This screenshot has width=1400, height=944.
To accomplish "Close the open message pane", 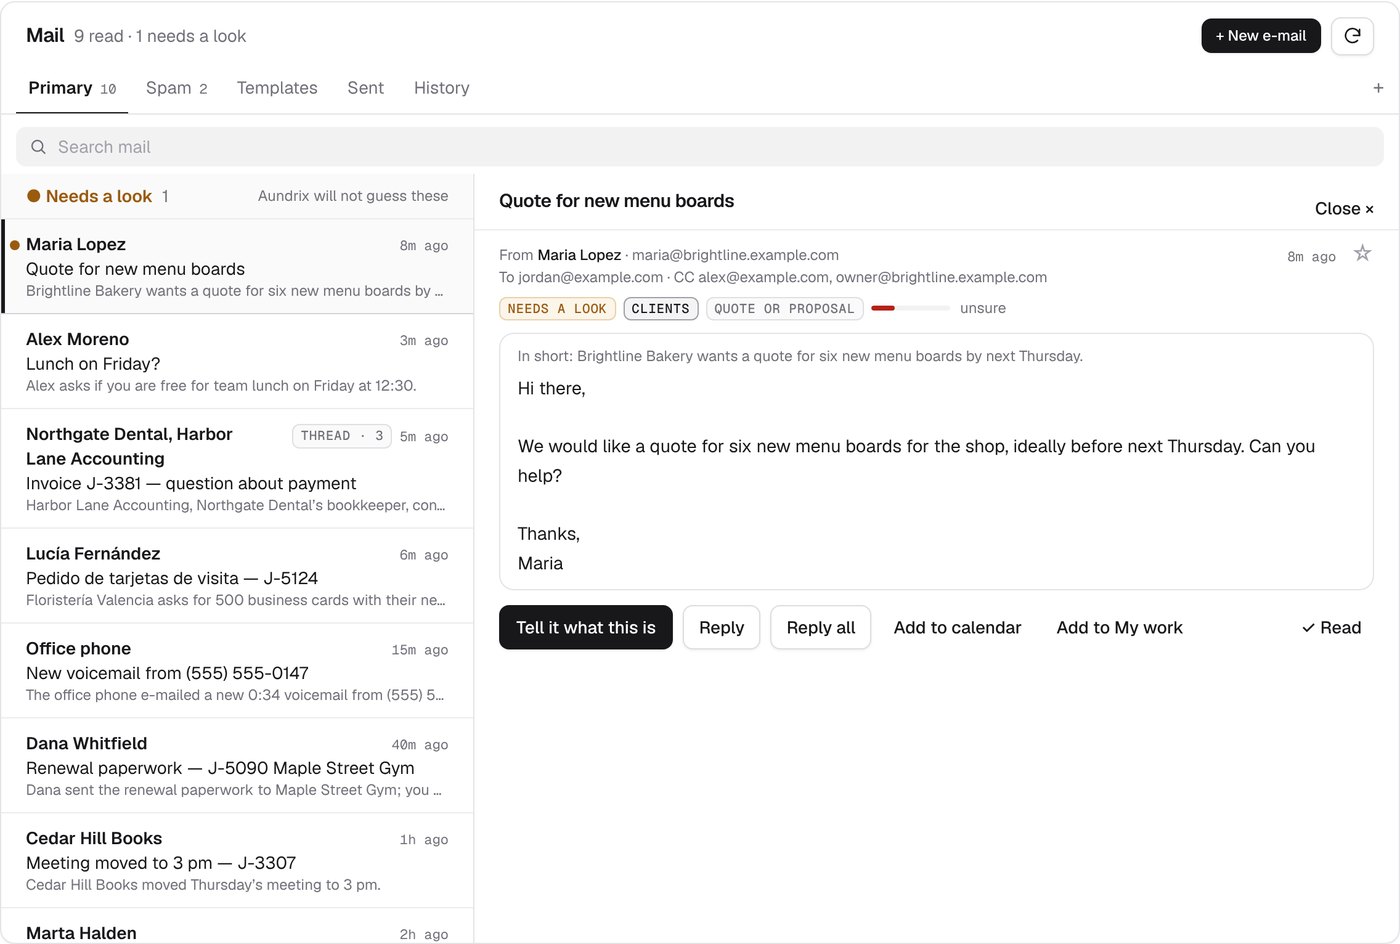I will coord(1344,209).
